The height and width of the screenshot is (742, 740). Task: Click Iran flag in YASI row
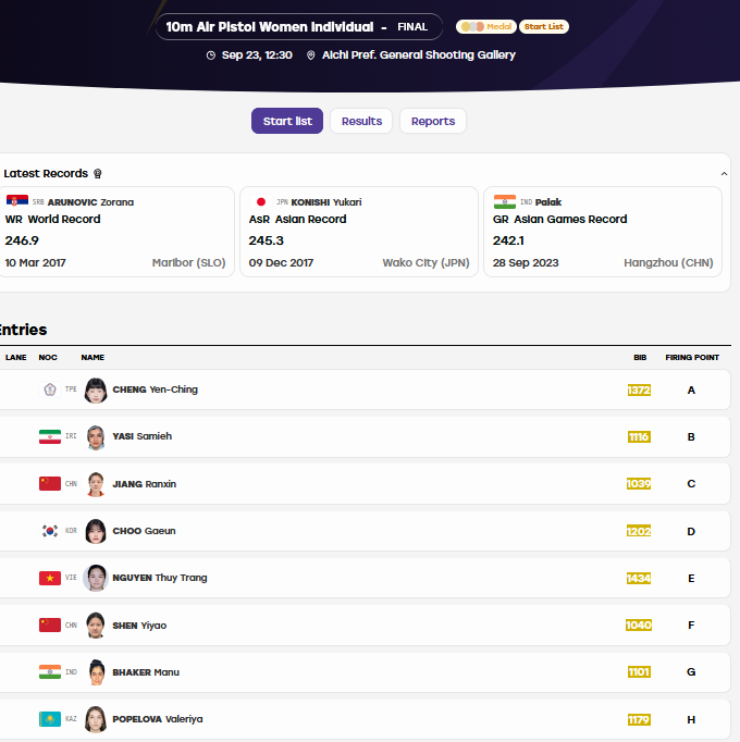point(50,436)
